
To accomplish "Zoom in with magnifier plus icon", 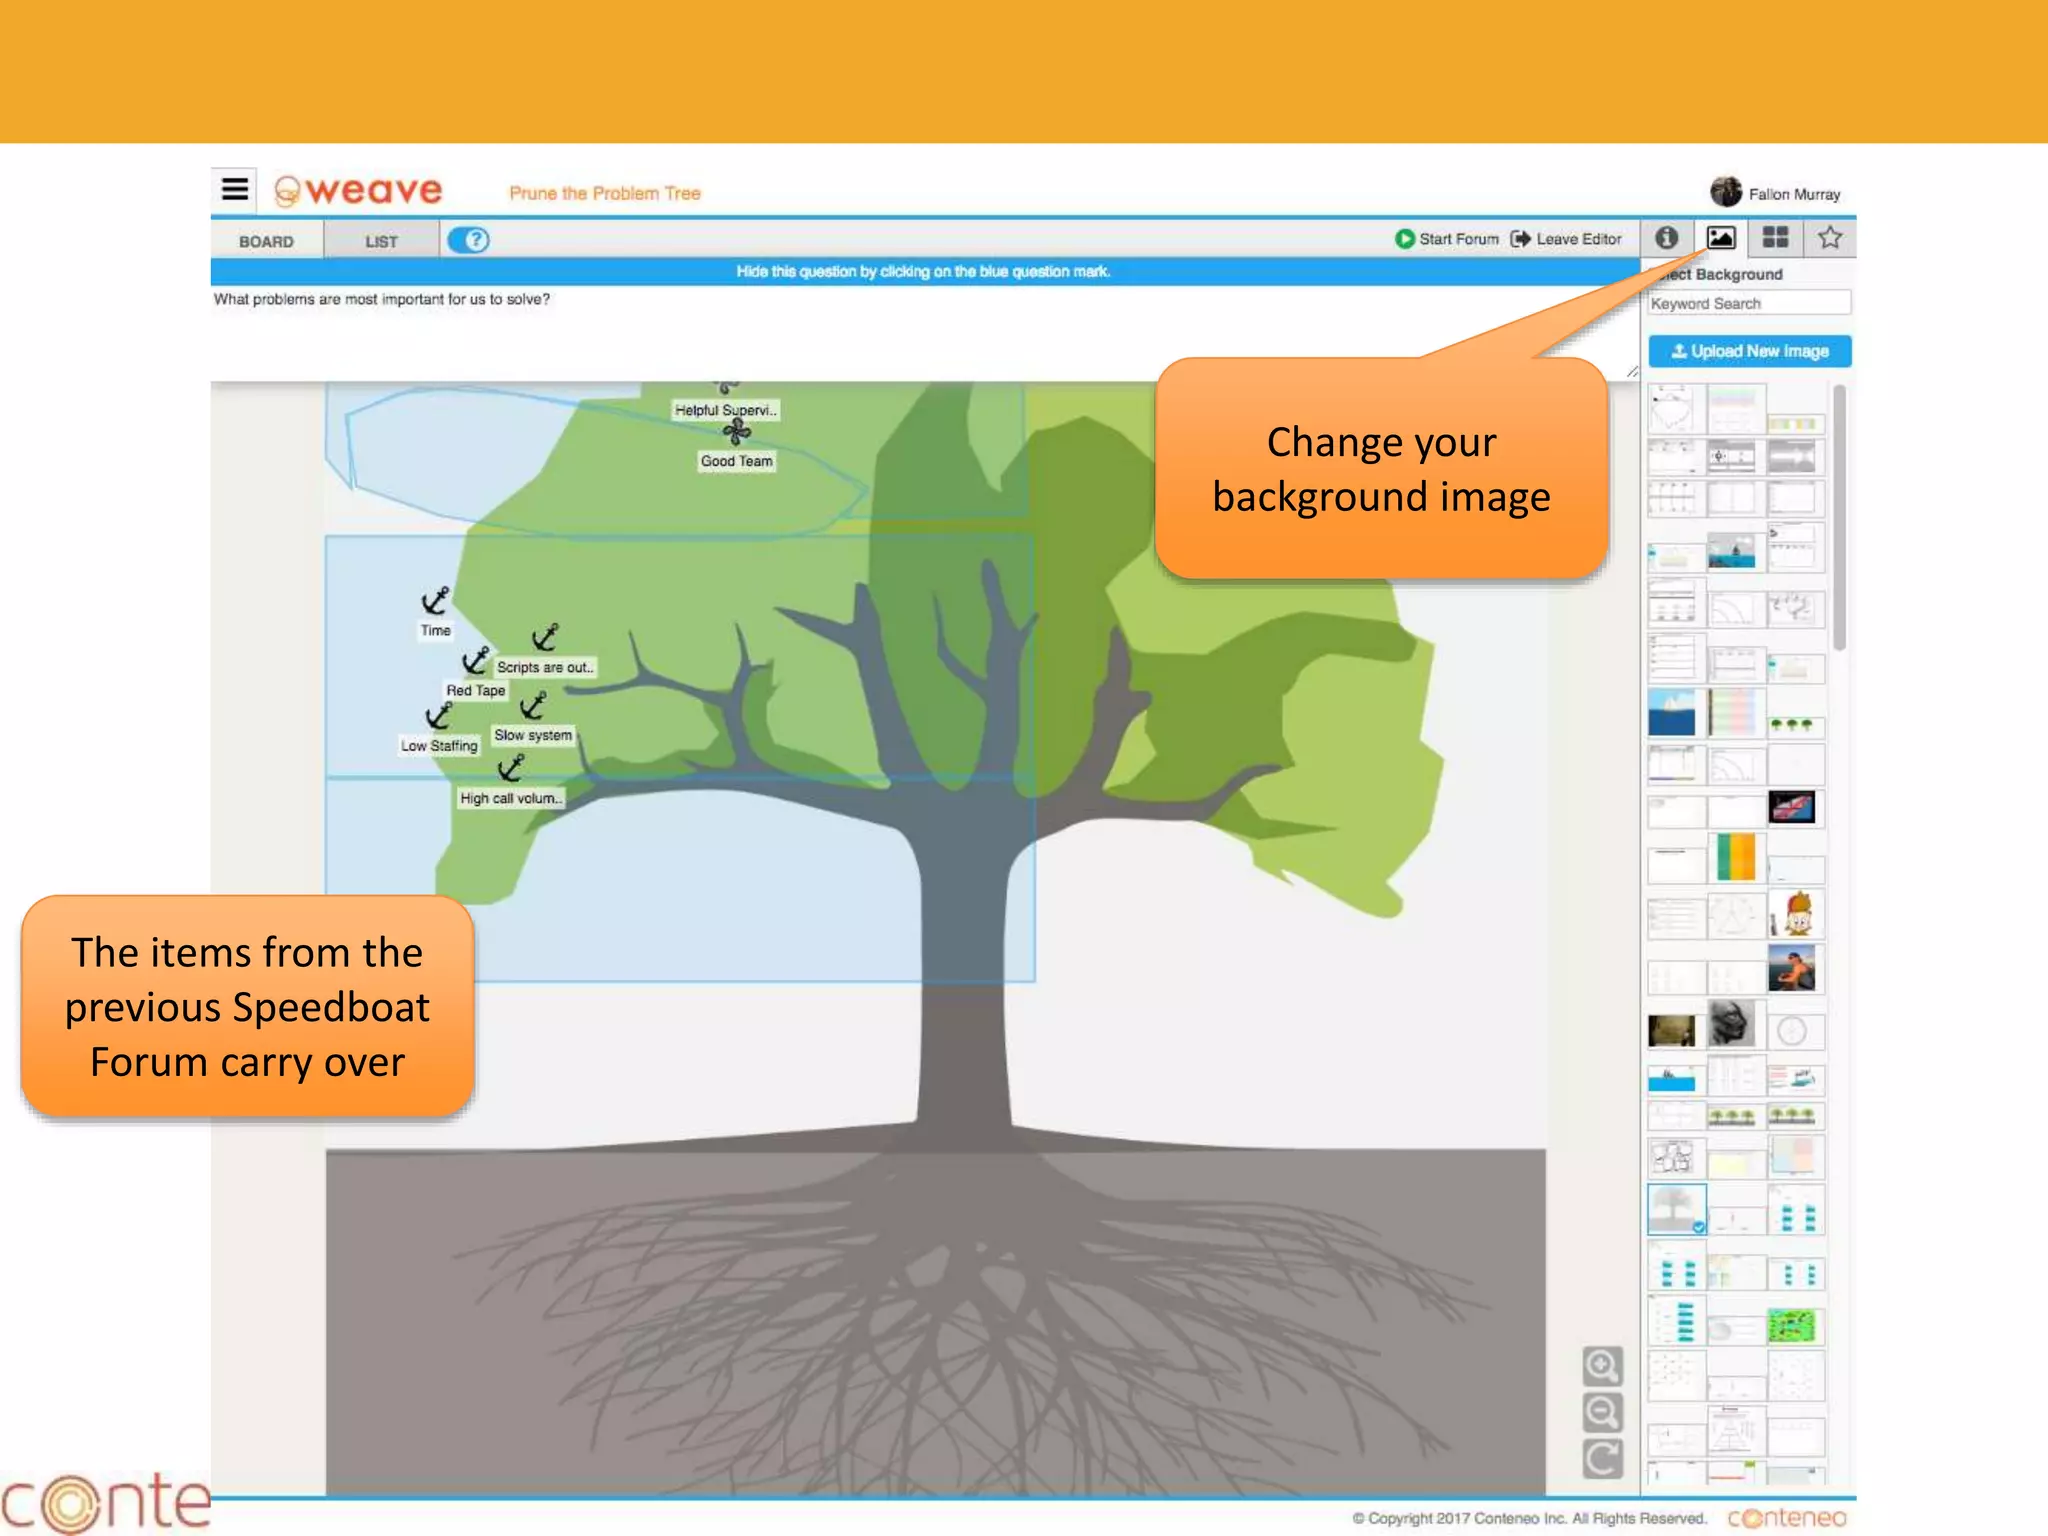I will coord(1602,1366).
